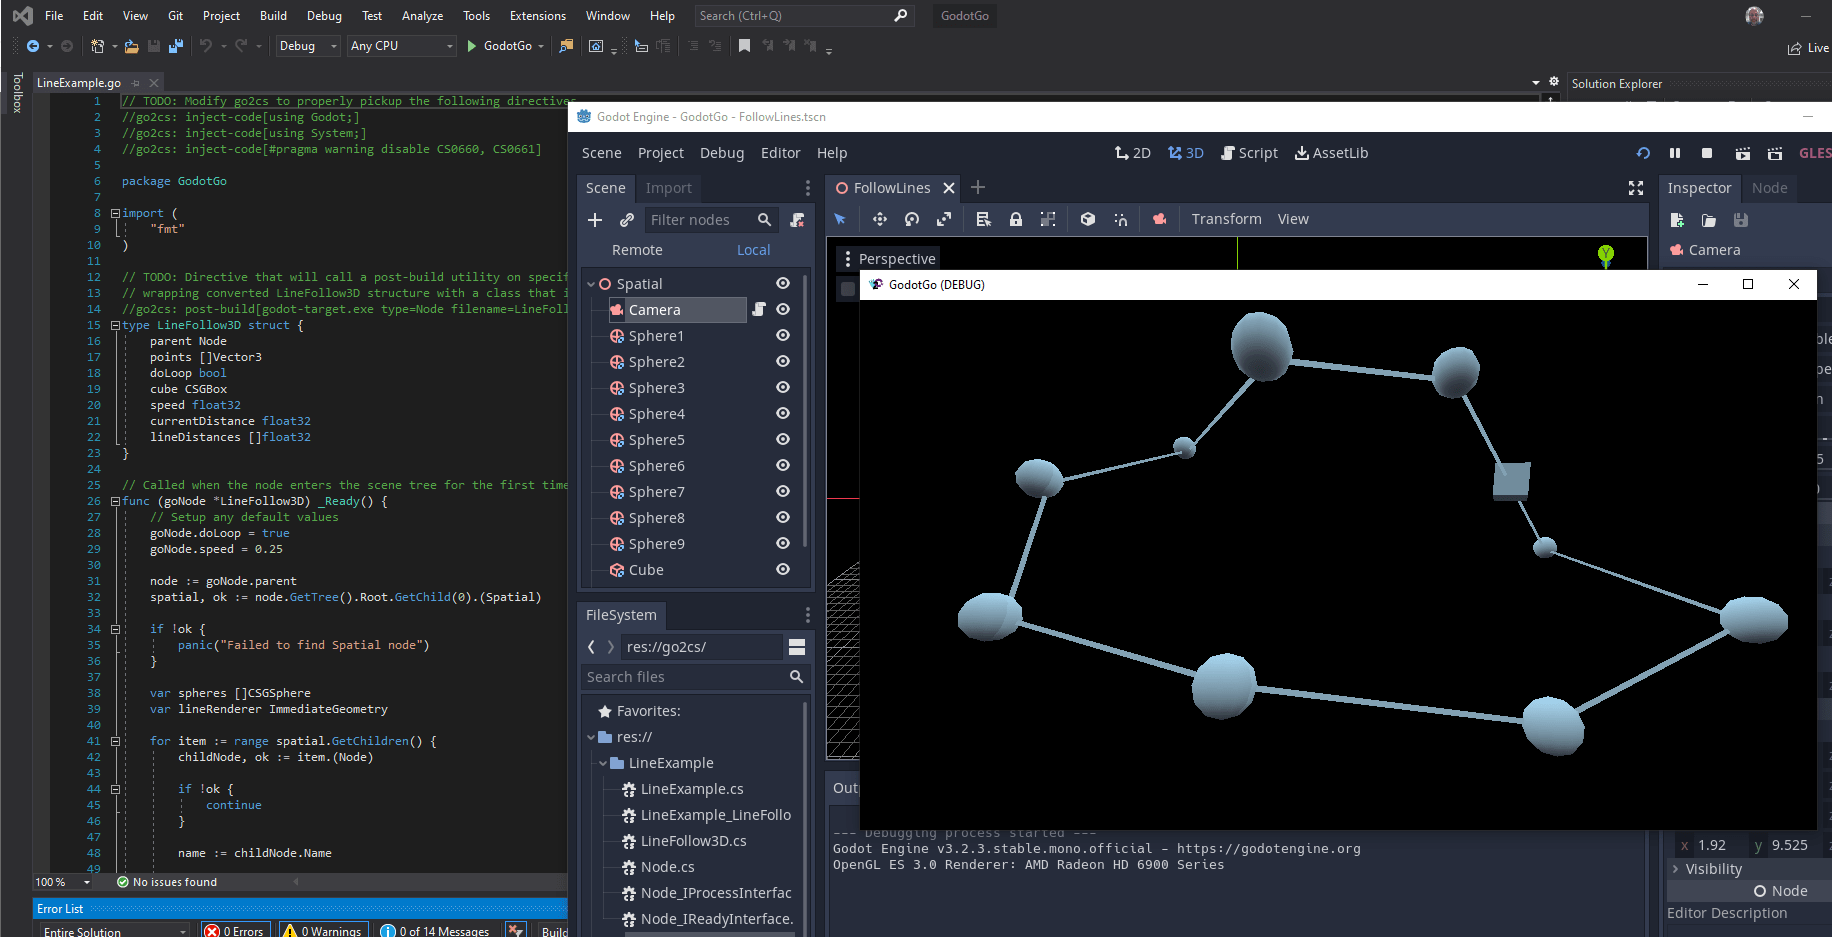This screenshot has width=1832, height=937.
Task: Stop the running GodotGo scene
Action: point(1707,153)
